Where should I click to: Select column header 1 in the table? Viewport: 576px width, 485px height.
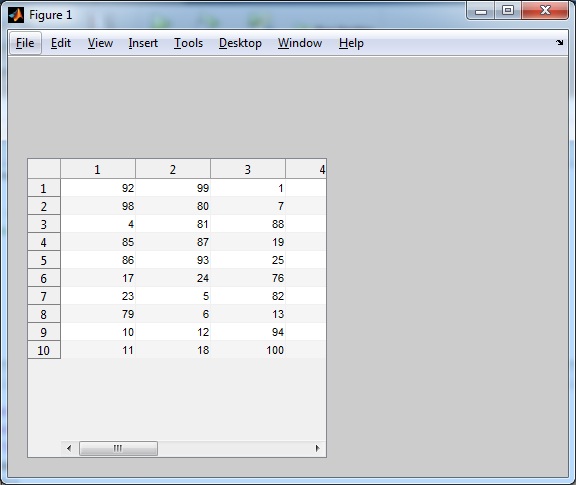(98, 169)
